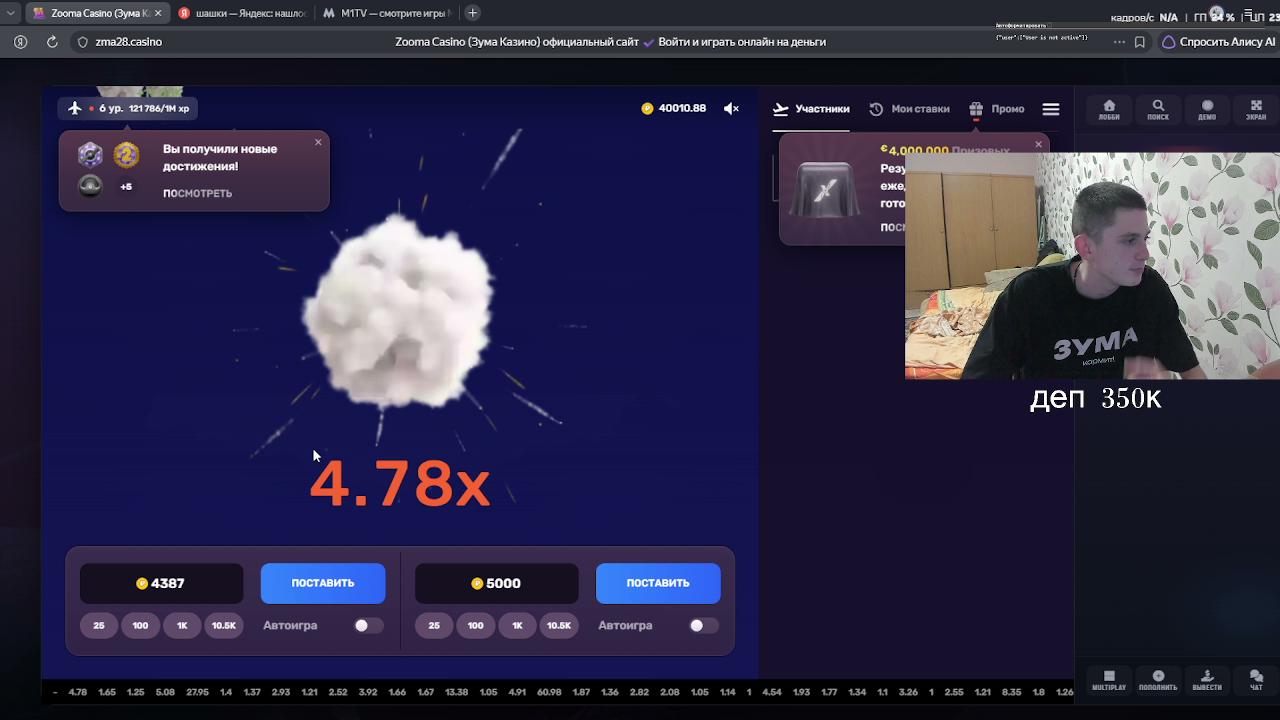
Task: Switch to the Участники tab
Action: click(811, 109)
